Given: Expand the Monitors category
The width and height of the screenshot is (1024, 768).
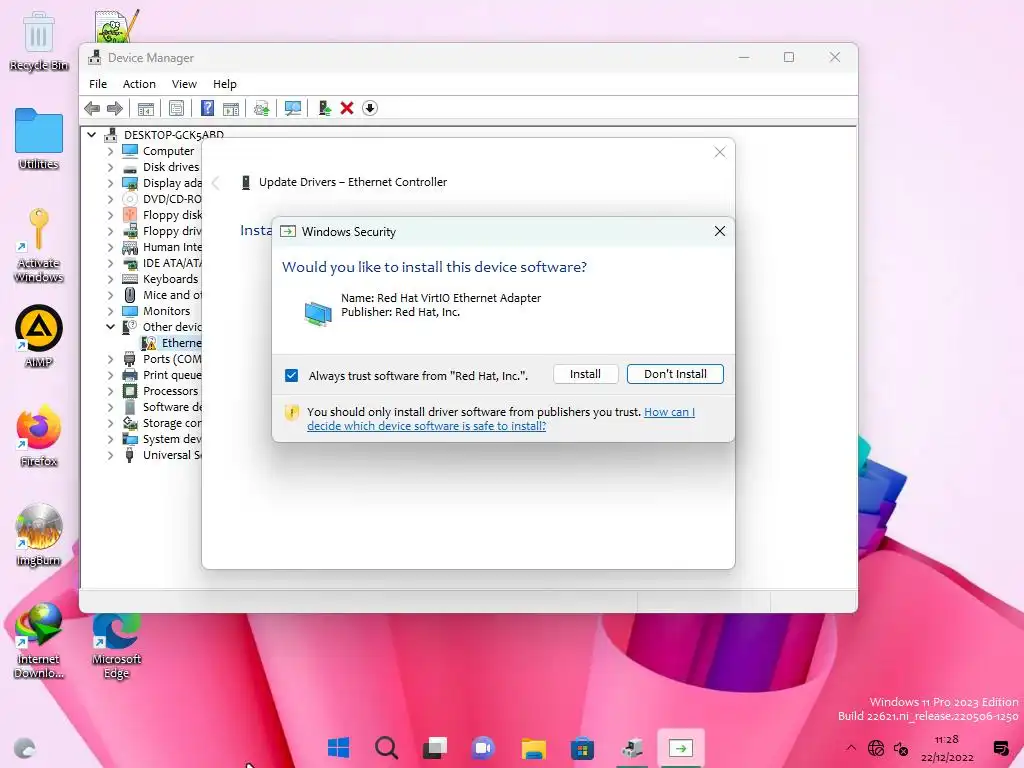Looking at the screenshot, I should [110, 311].
